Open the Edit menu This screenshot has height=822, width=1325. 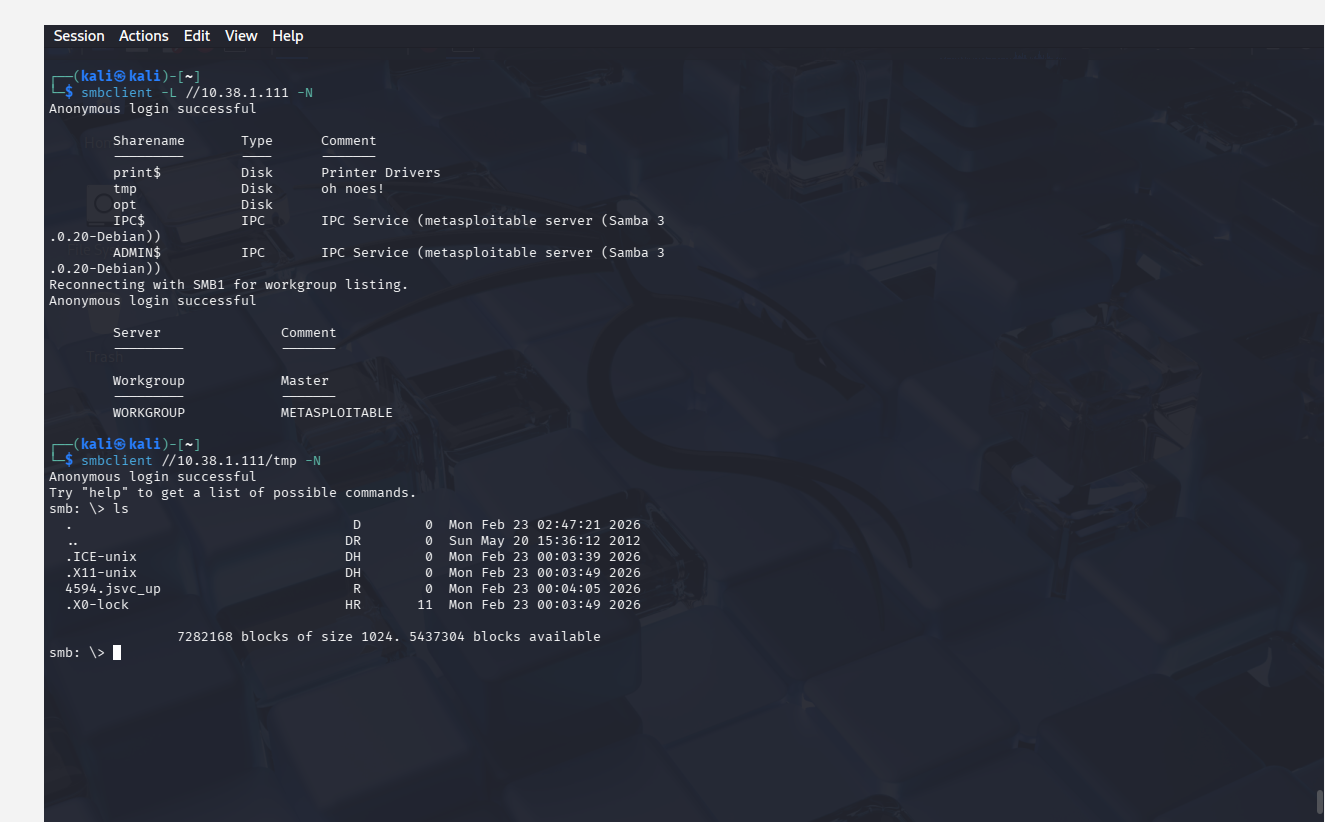pyautogui.click(x=197, y=36)
